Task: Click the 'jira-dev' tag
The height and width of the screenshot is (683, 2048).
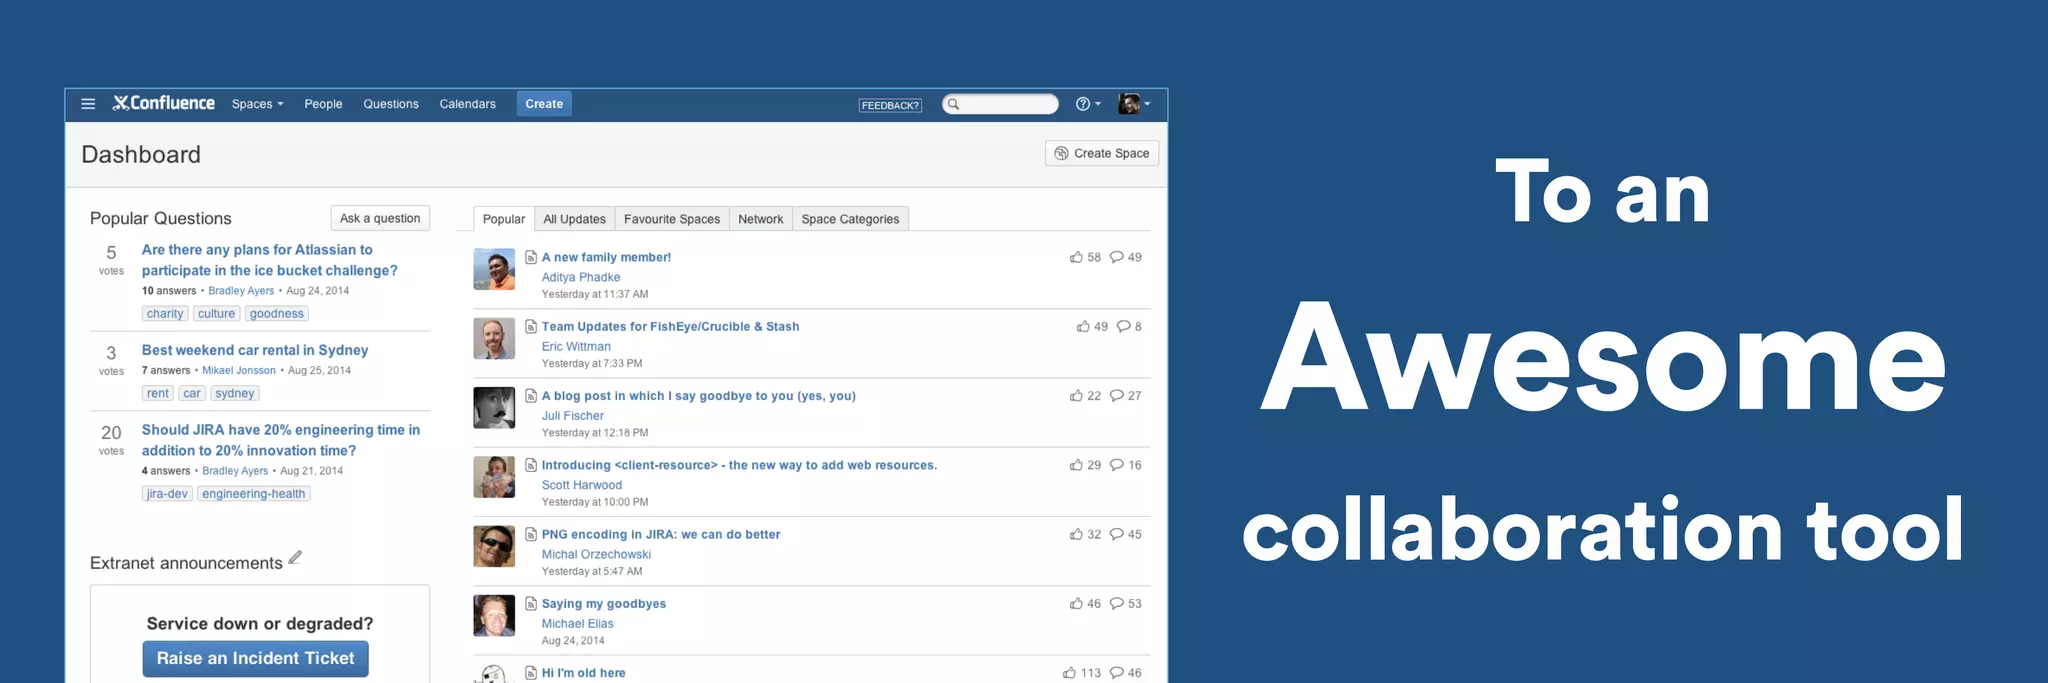Action: point(167,494)
